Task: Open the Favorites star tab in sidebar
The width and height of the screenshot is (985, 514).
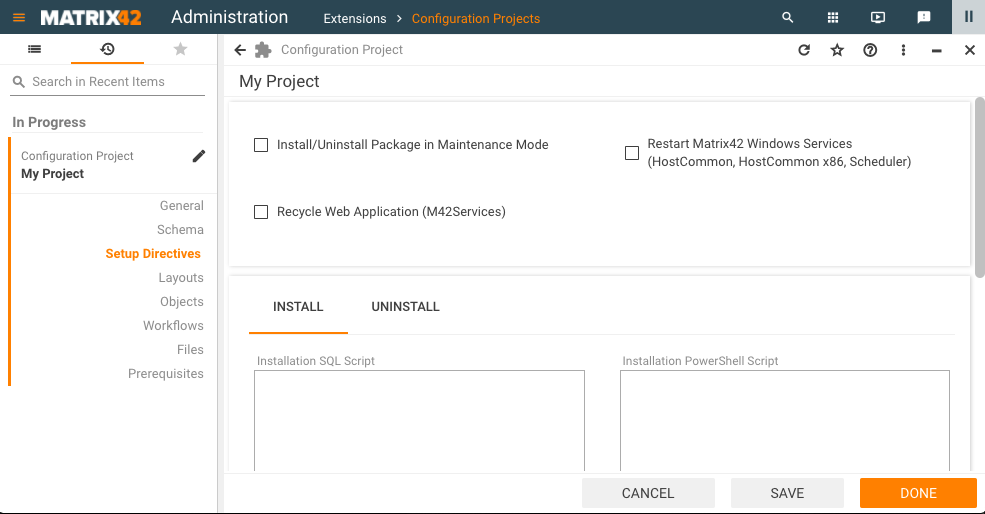Action: 180,49
